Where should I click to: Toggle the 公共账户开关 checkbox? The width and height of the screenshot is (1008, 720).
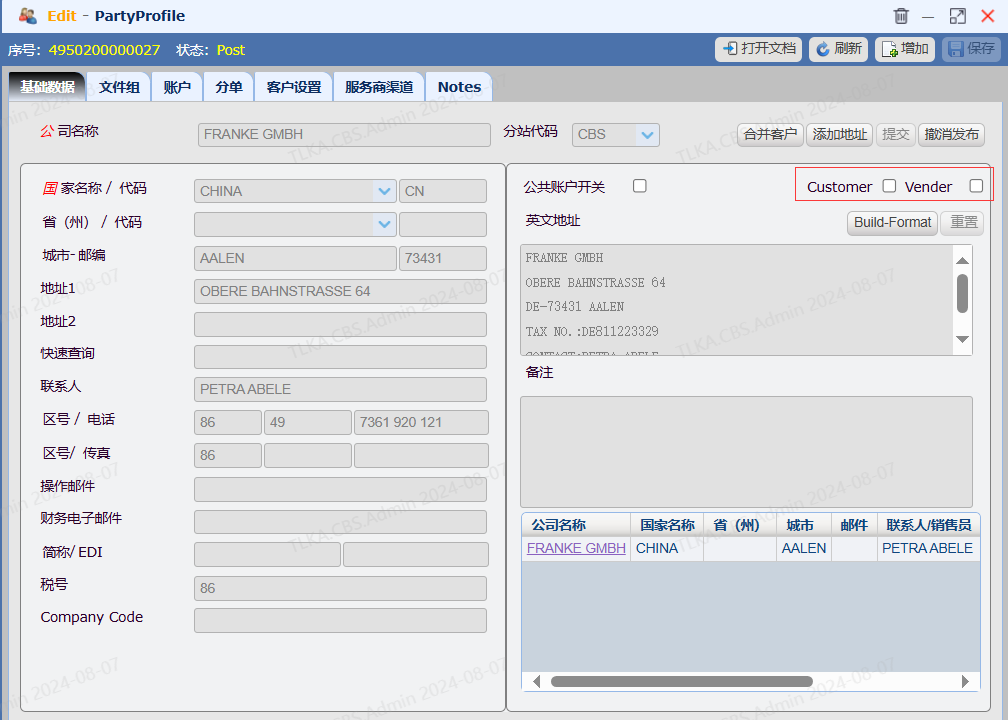coord(639,186)
